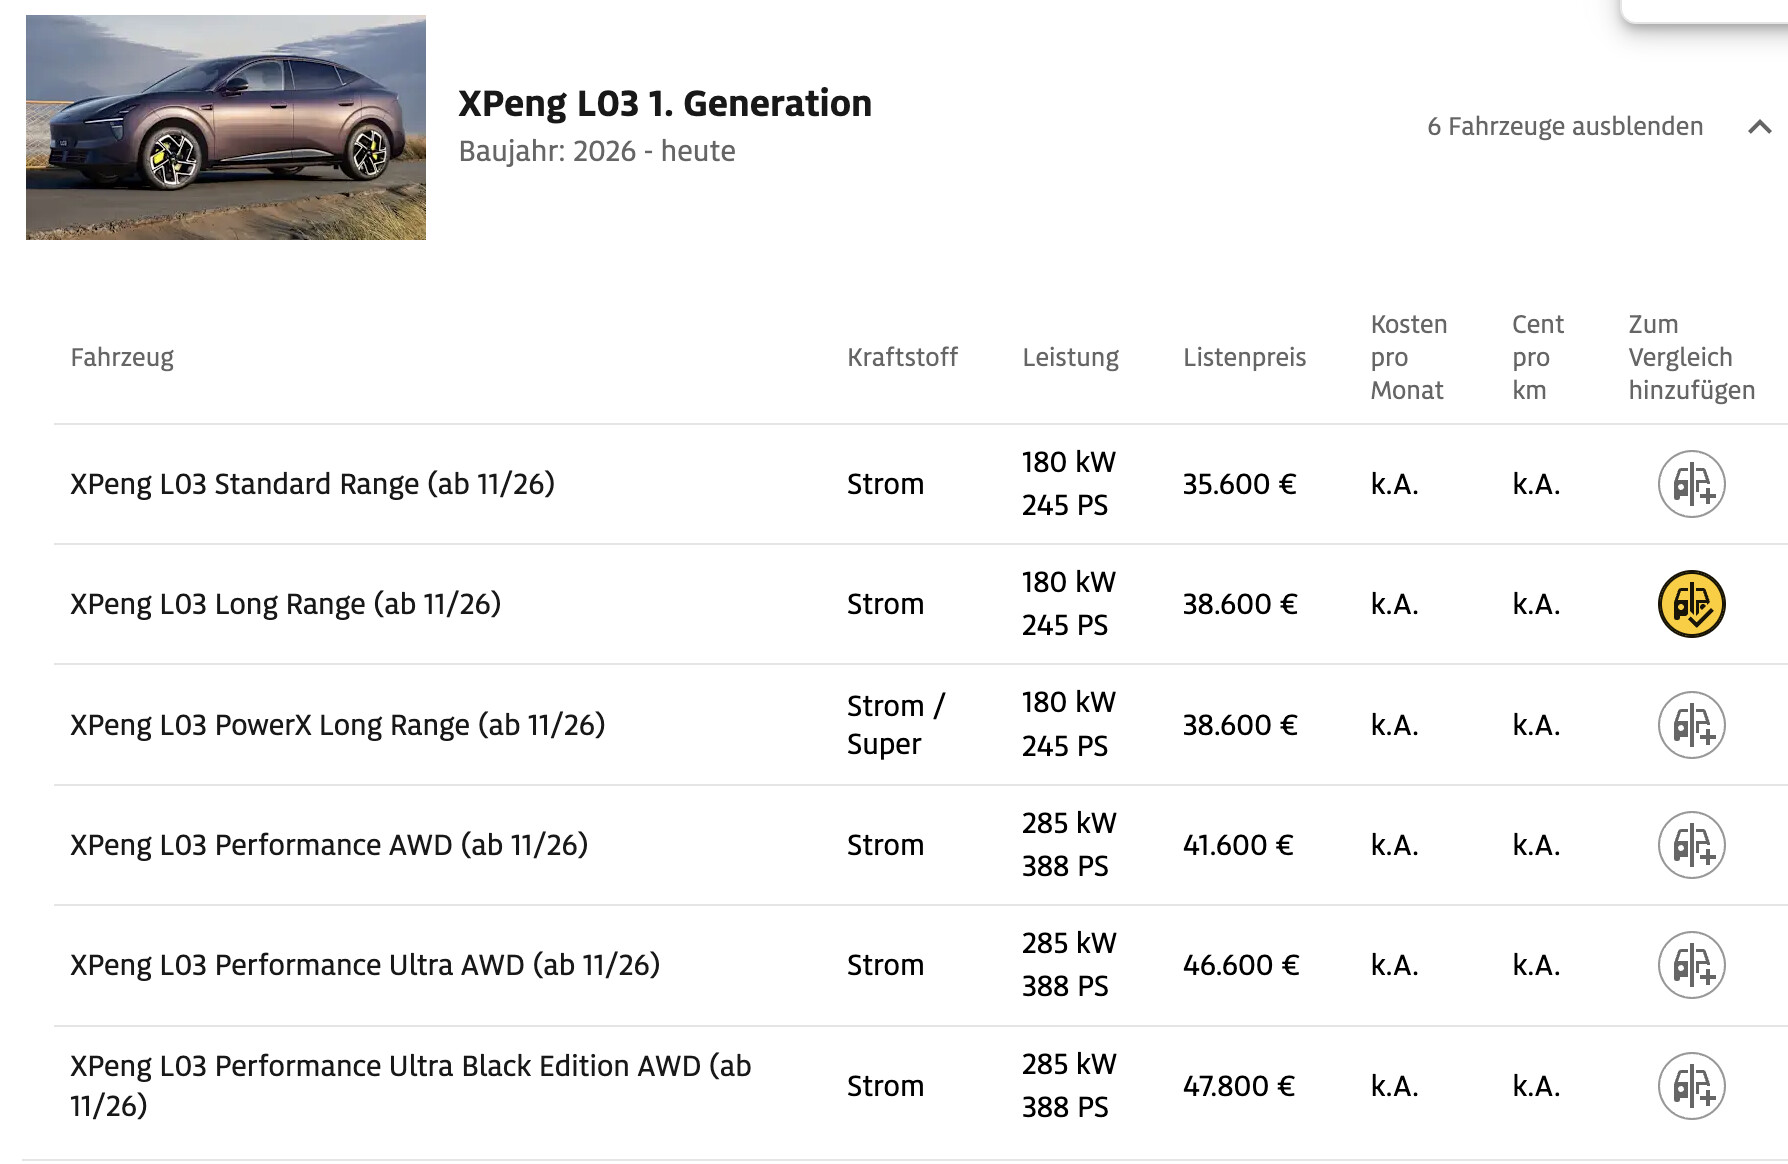Collapse the vehicle list with chevron arrow
Image resolution: width=1788 pixels, height=1164 pixels.
1759,127
